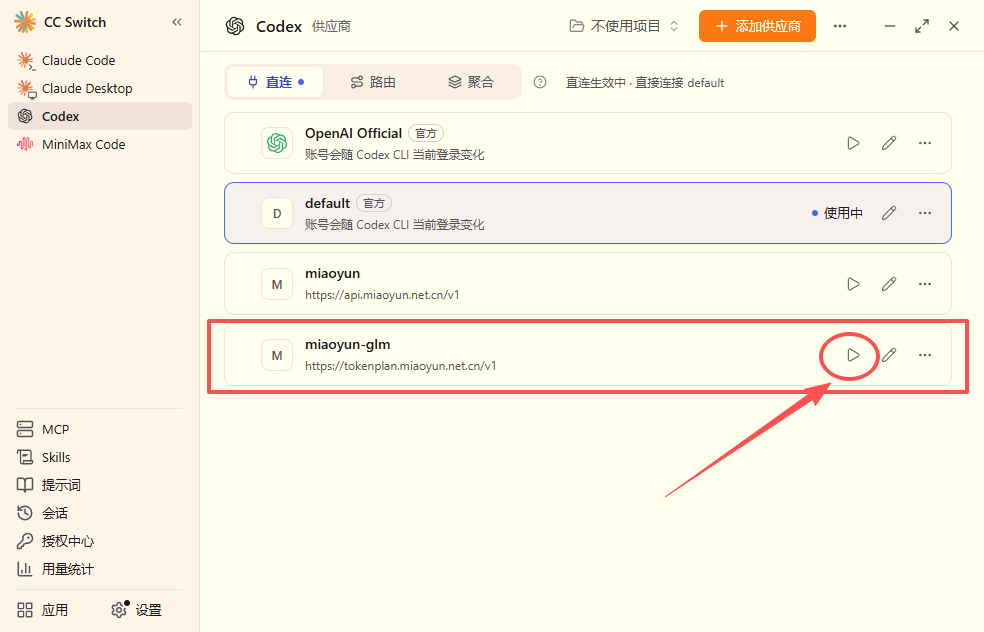
Task: Click the 添加供应商 button
Action: (x=757, y=26)
